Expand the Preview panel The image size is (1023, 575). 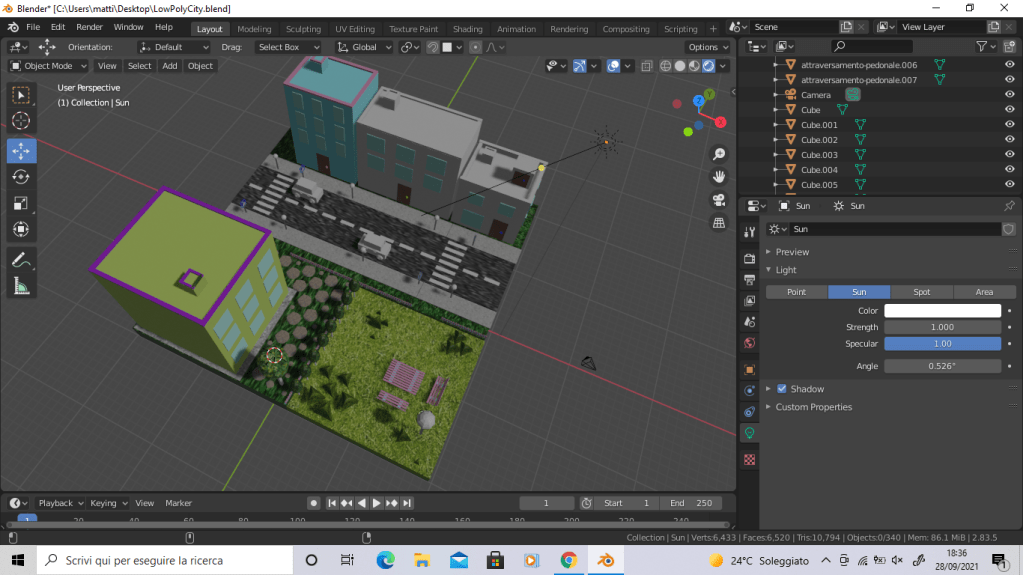pyautogui.click(x=792, y=252)
